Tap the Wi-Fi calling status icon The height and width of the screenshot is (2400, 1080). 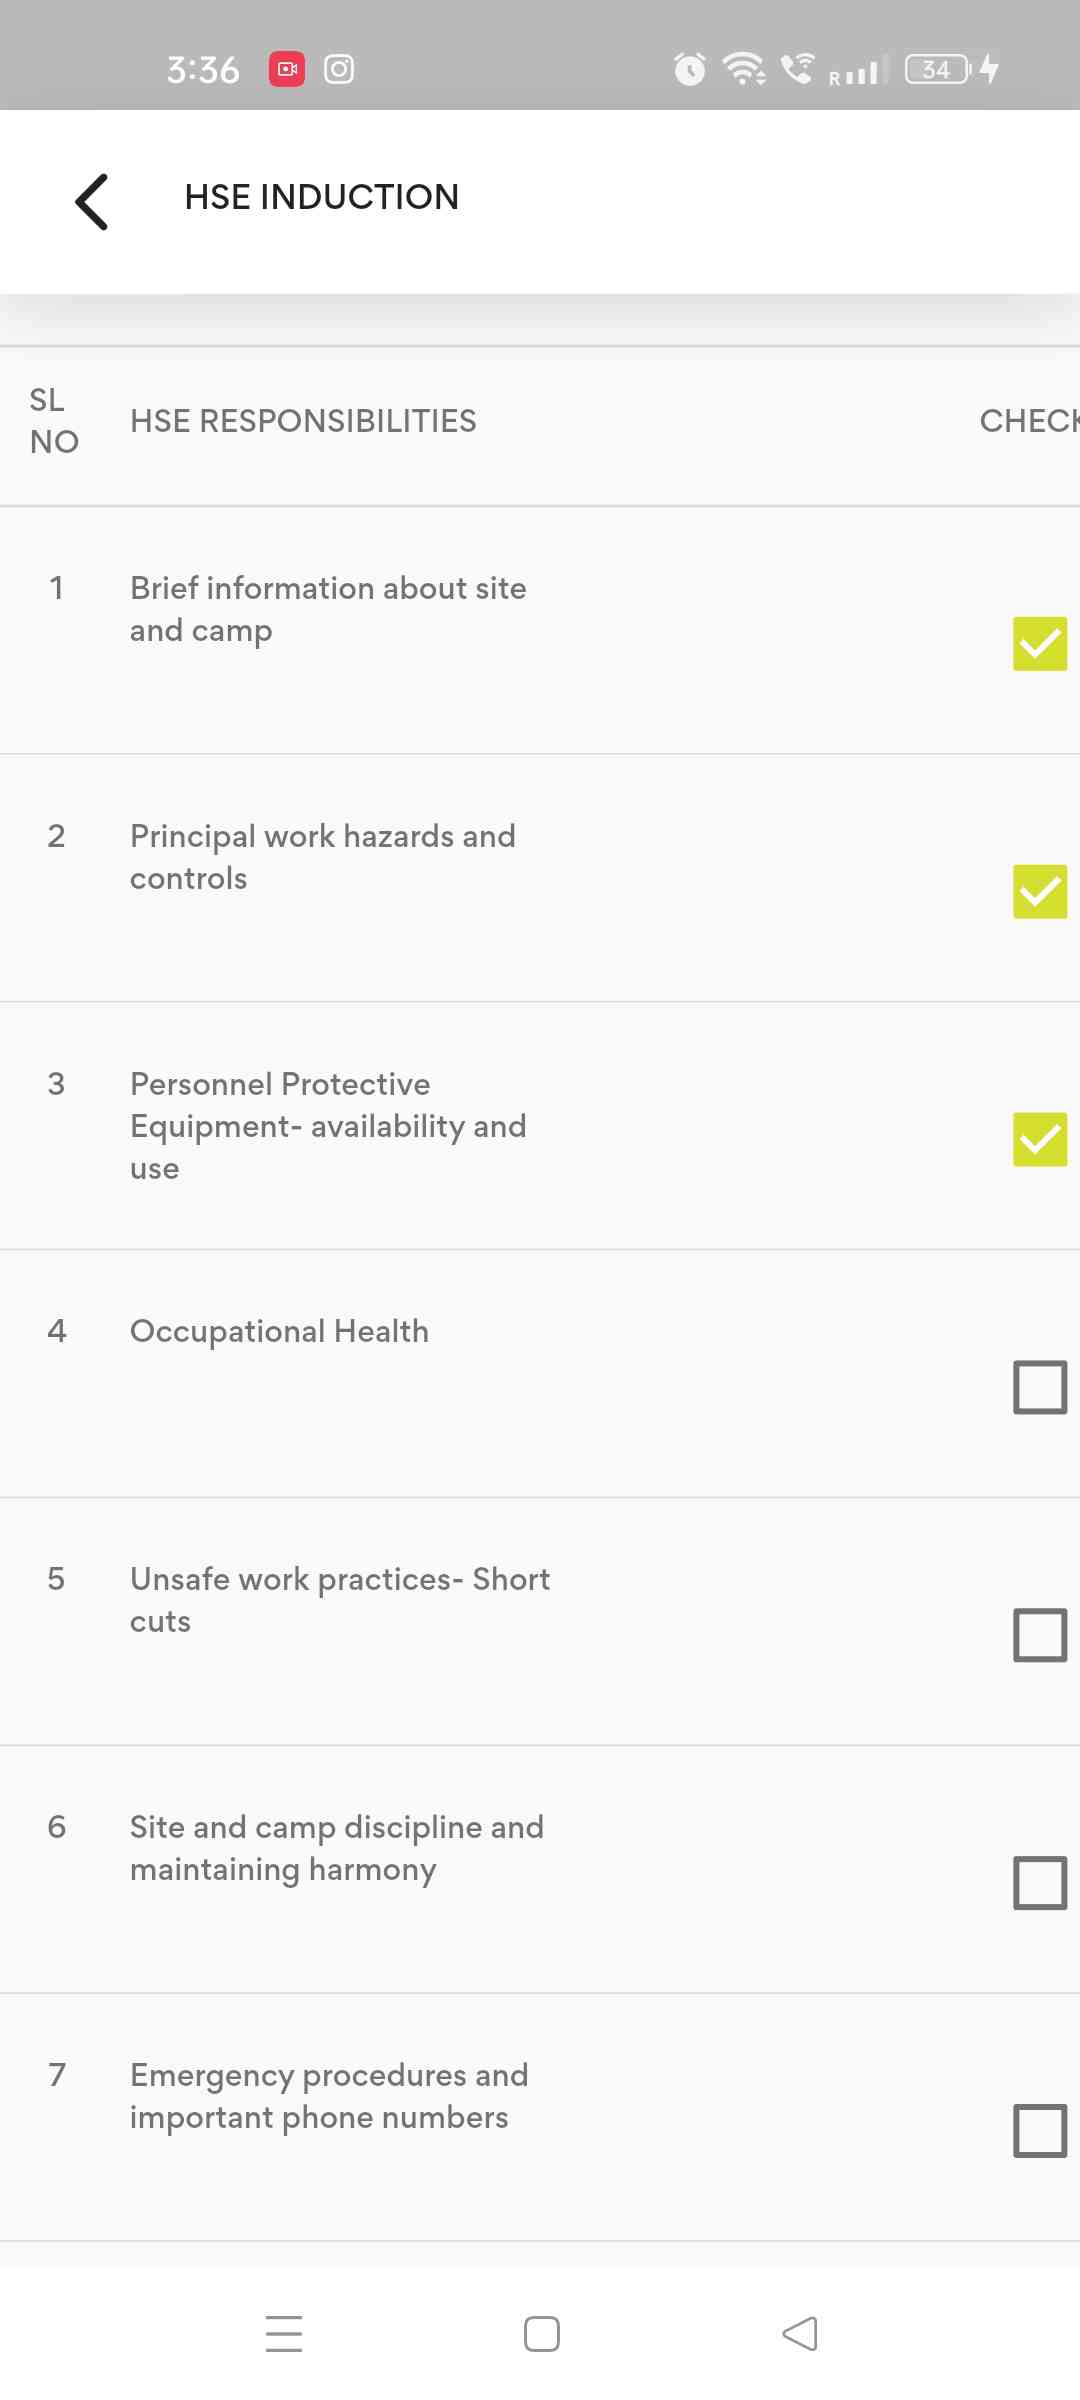pos(798,69)
